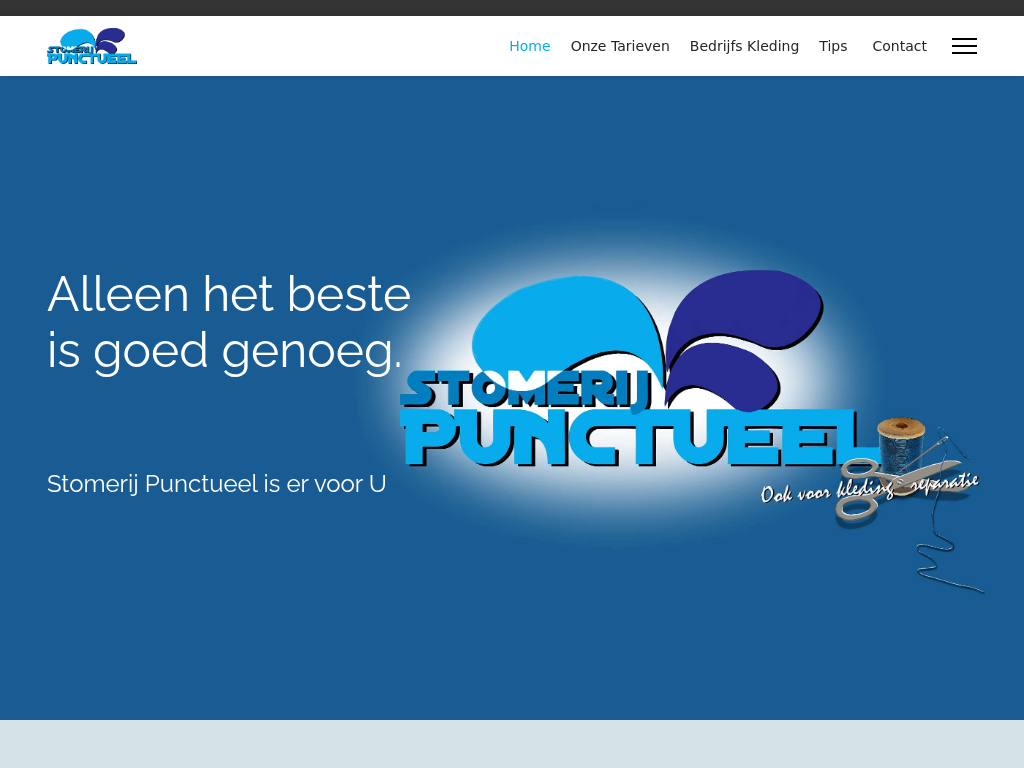1024x768 pixels.
Task: Open the Tips menu item
Action: pos(833,46)
